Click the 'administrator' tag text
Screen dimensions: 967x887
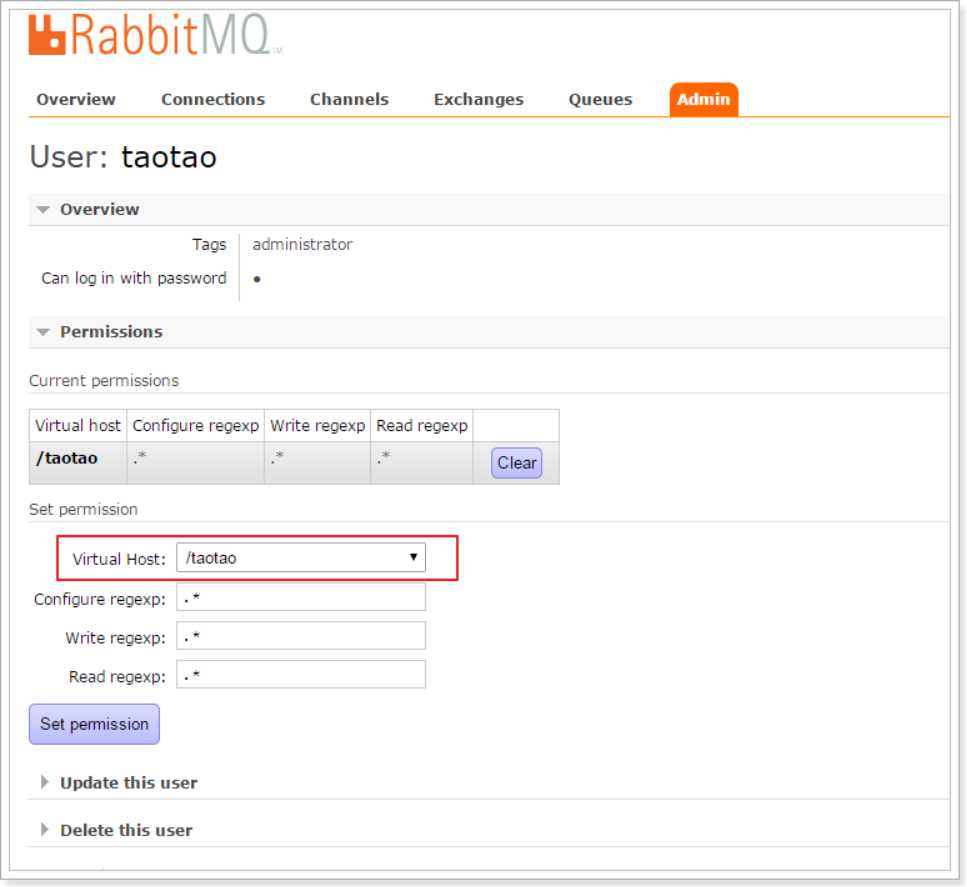(x=302, y=244)
